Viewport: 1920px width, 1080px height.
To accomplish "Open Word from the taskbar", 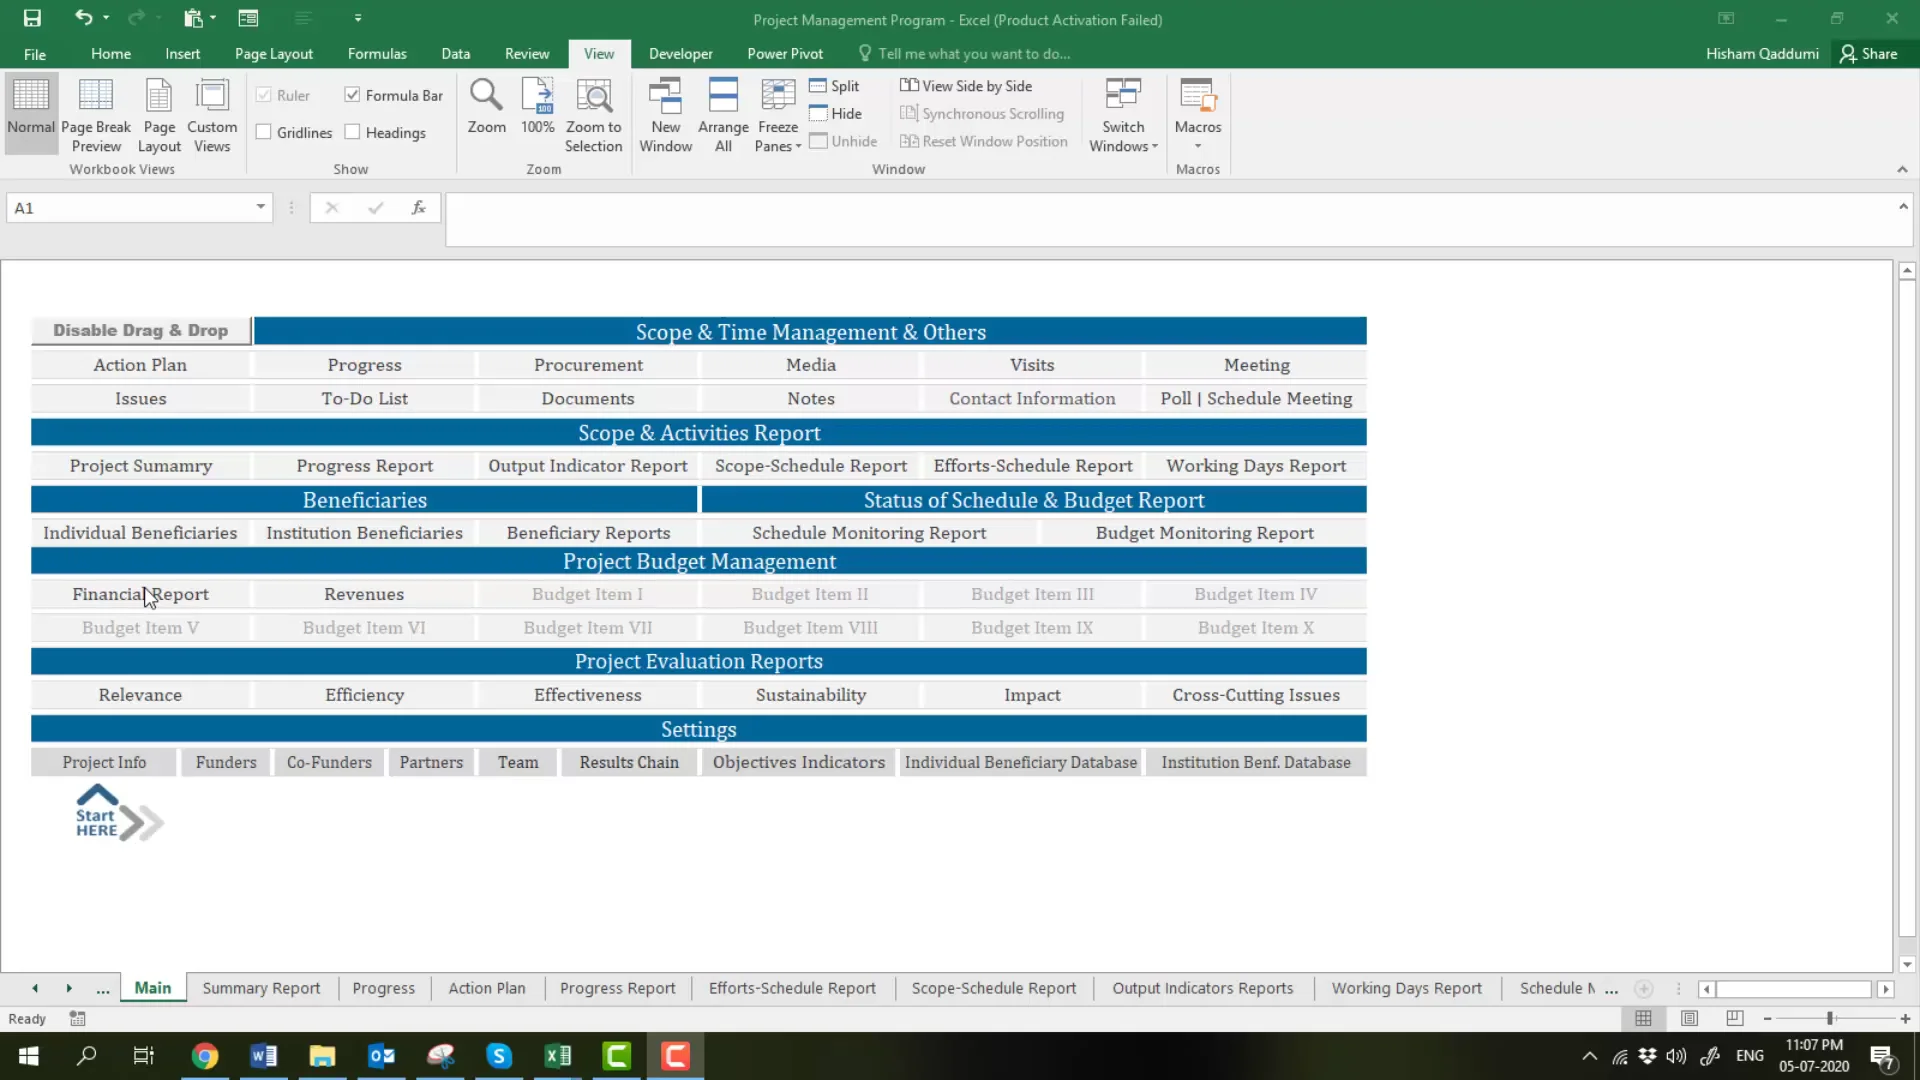I will pos(264,1056).
